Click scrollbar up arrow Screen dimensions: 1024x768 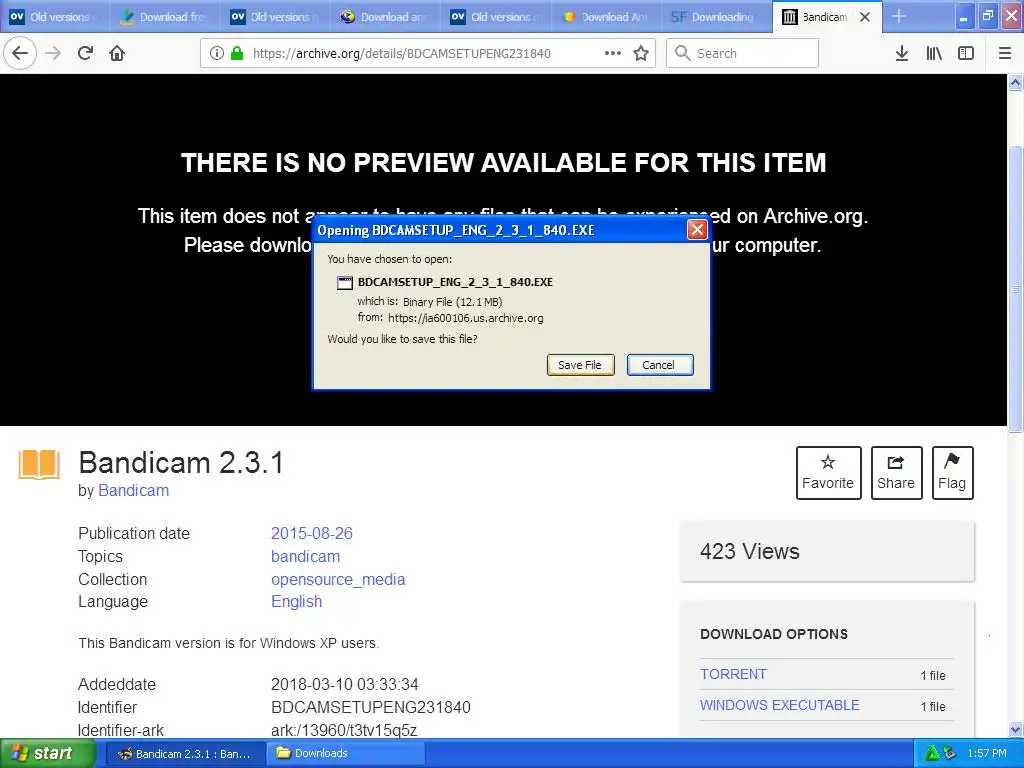[1015, 82]
